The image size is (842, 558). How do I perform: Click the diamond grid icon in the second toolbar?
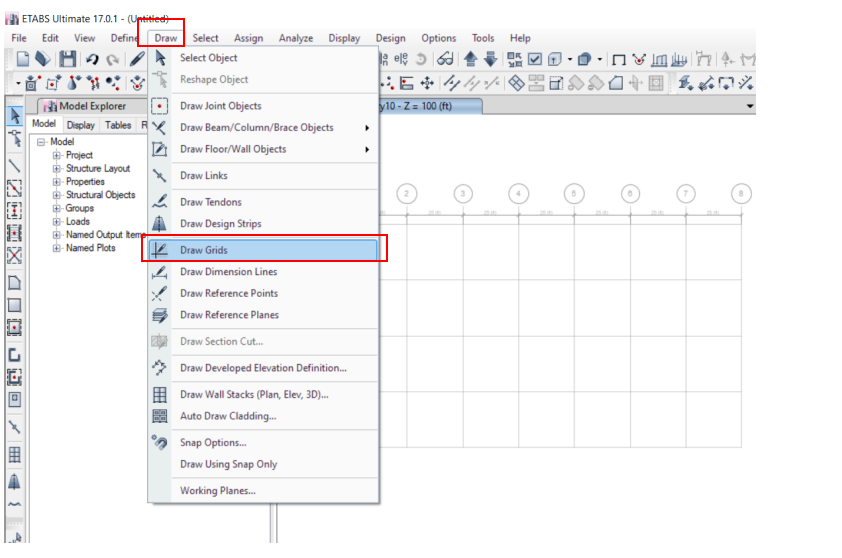[516, 83]
